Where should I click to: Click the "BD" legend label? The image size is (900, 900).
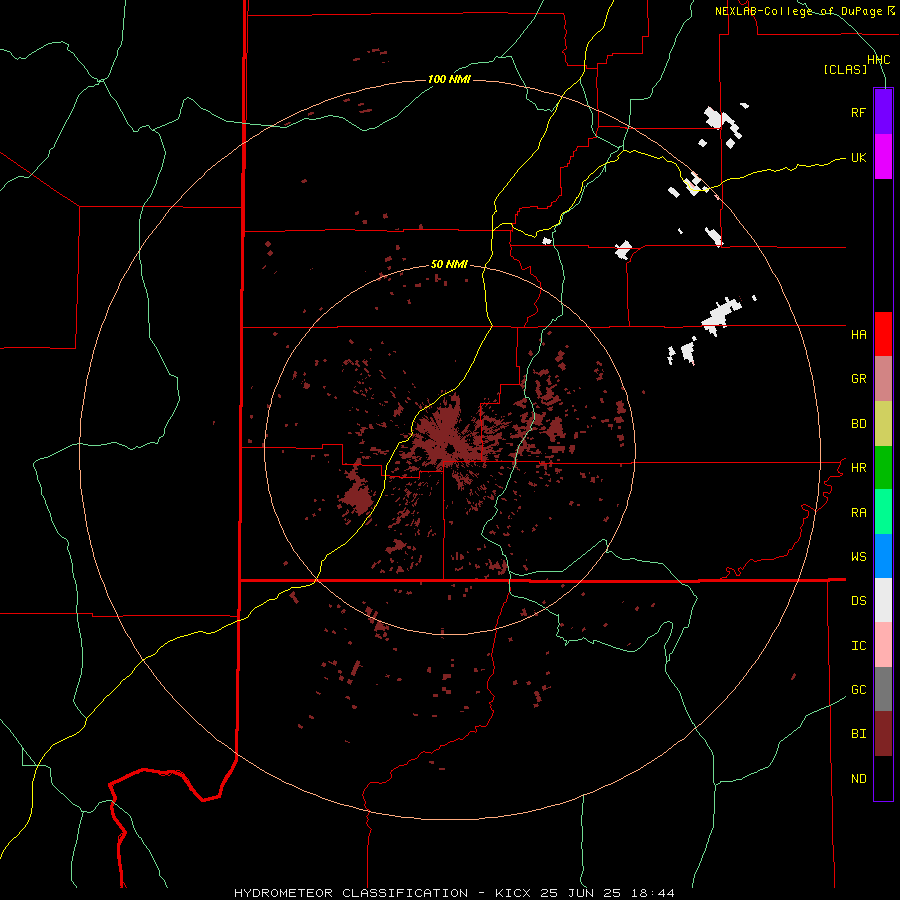tap(858, 424)
